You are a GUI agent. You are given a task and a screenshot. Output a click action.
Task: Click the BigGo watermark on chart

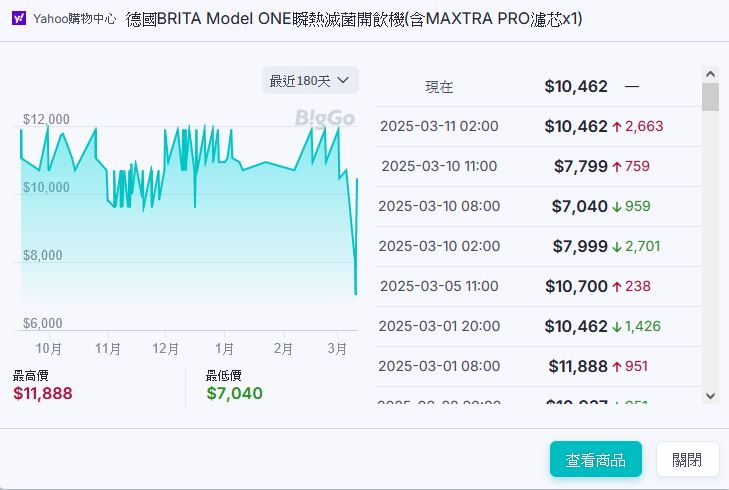click(325, 118)
